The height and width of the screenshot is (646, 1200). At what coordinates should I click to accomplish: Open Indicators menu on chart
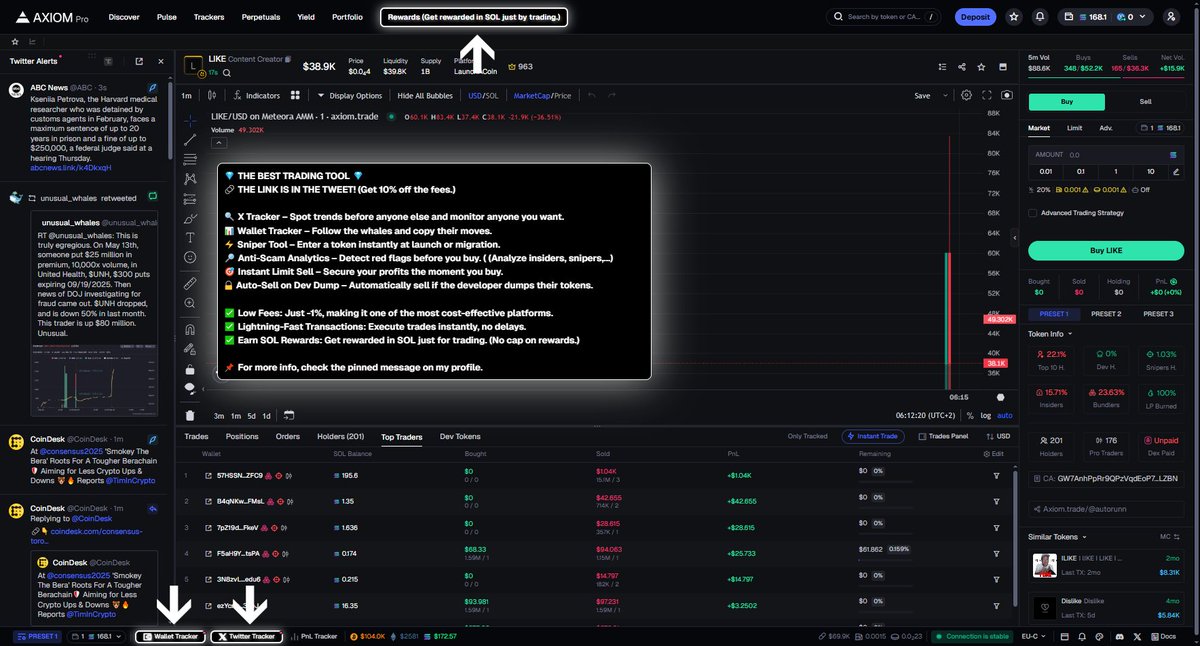pyautogui.click(x=256, y=96)
